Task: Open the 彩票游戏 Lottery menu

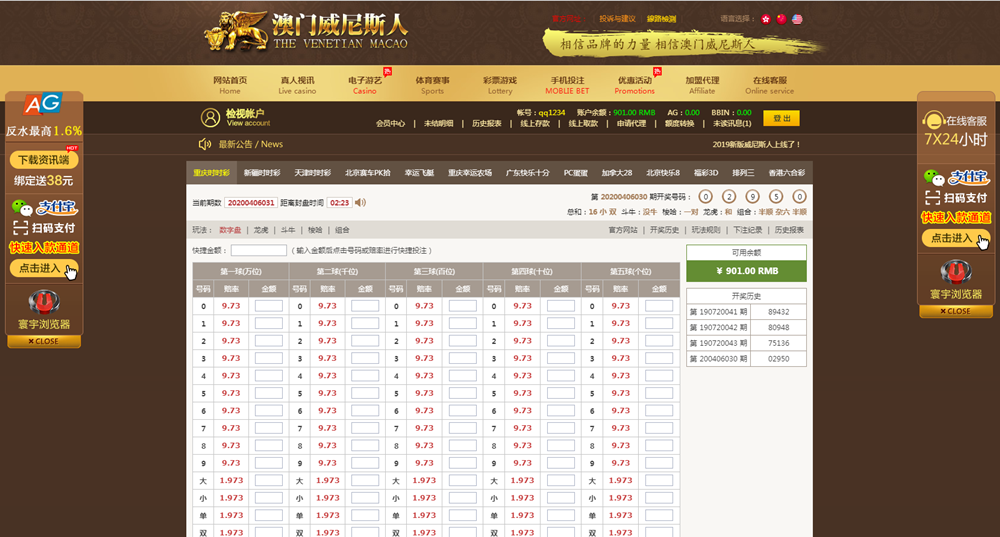Action: 499,85
